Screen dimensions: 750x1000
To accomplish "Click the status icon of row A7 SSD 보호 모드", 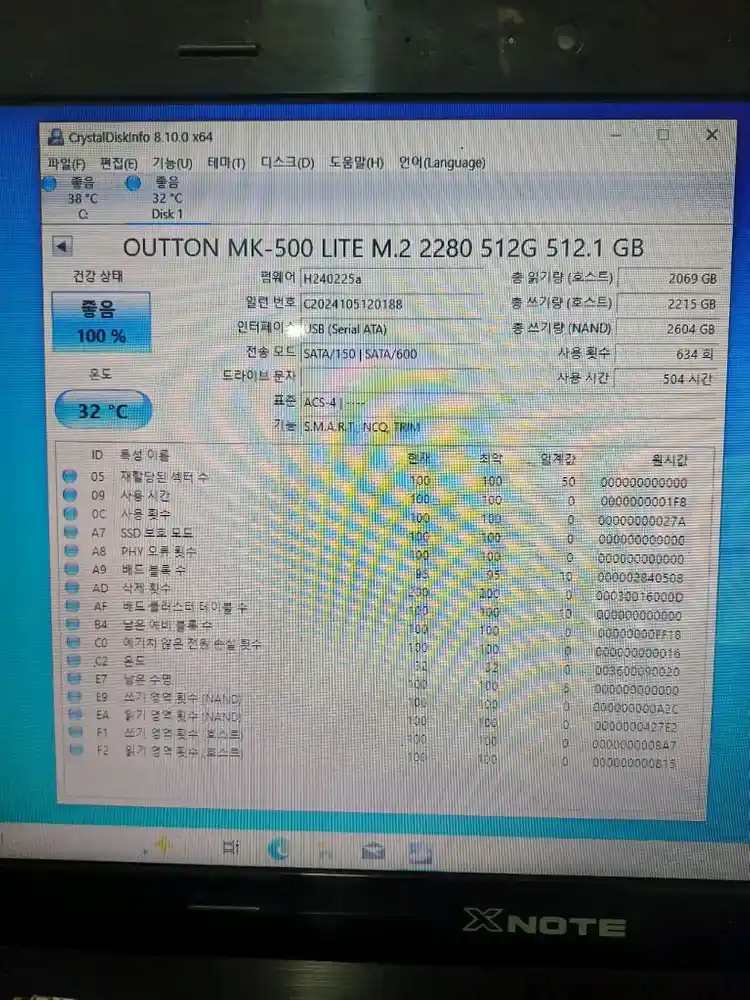I will tap(71, 532).
